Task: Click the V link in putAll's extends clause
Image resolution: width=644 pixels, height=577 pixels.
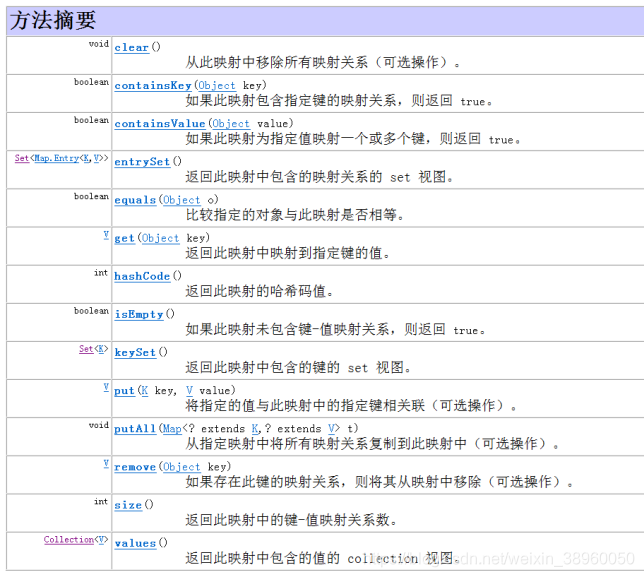Action: click(x=331, y=429)
